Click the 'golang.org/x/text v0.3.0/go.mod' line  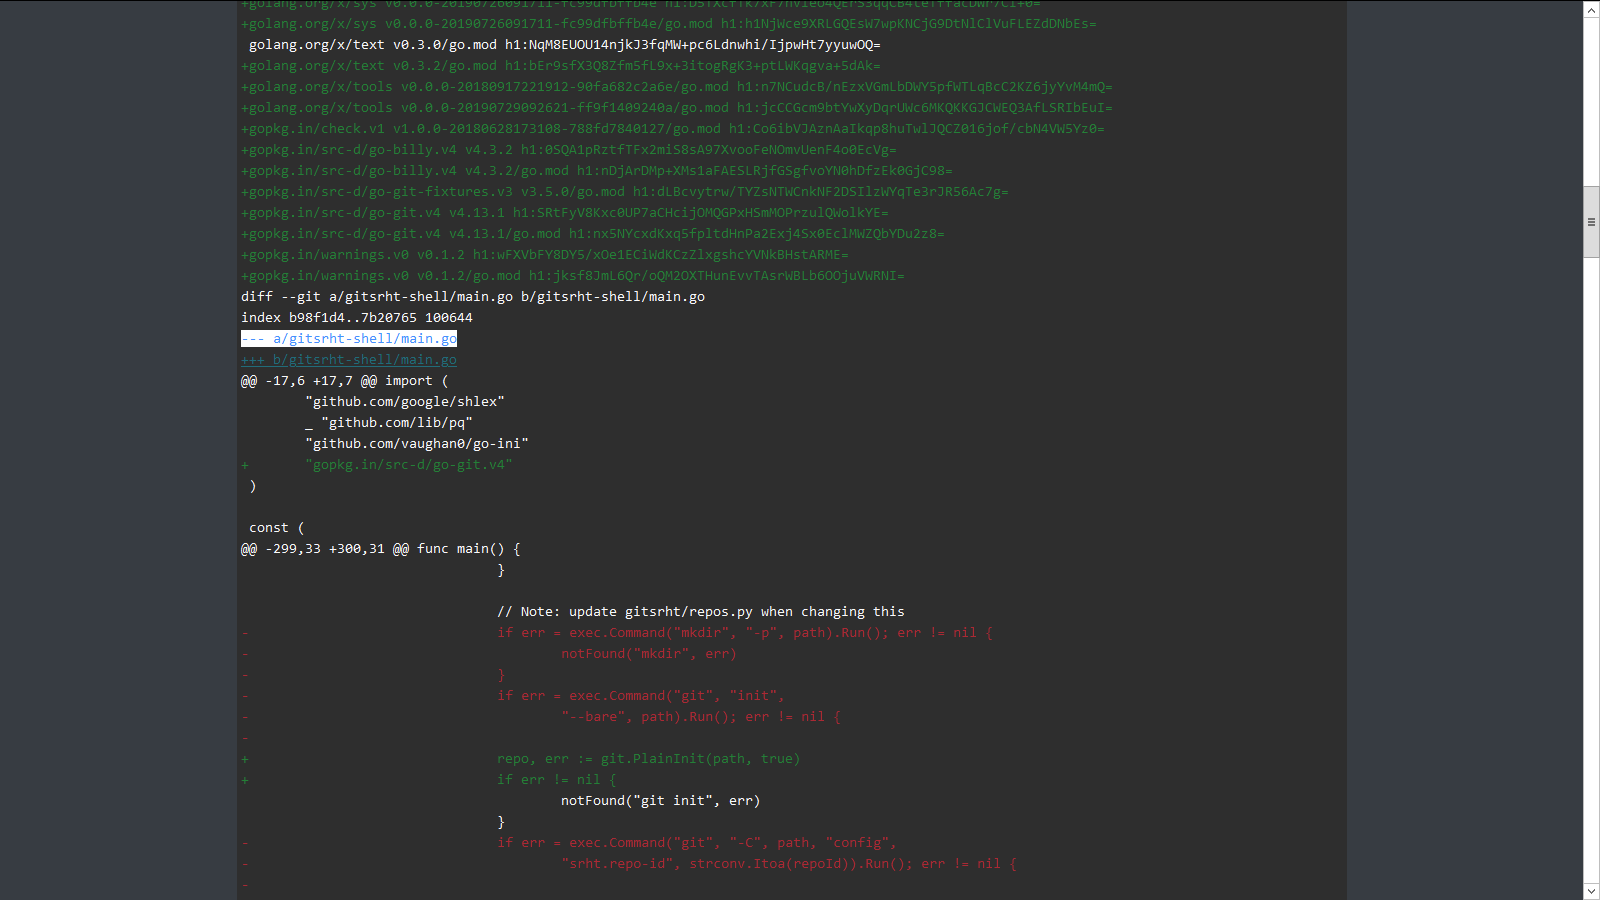coord(564,45)
